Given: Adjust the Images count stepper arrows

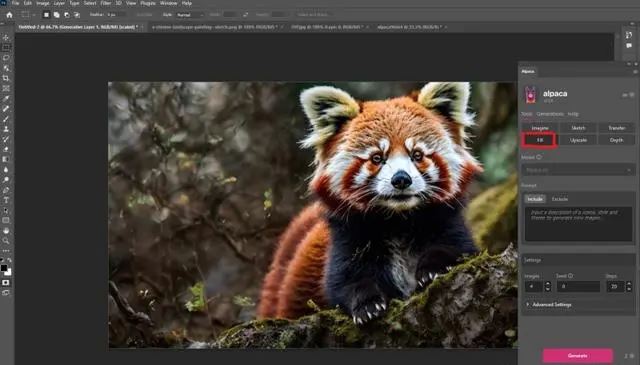Looking at the screenshot, I should point(548,287).
